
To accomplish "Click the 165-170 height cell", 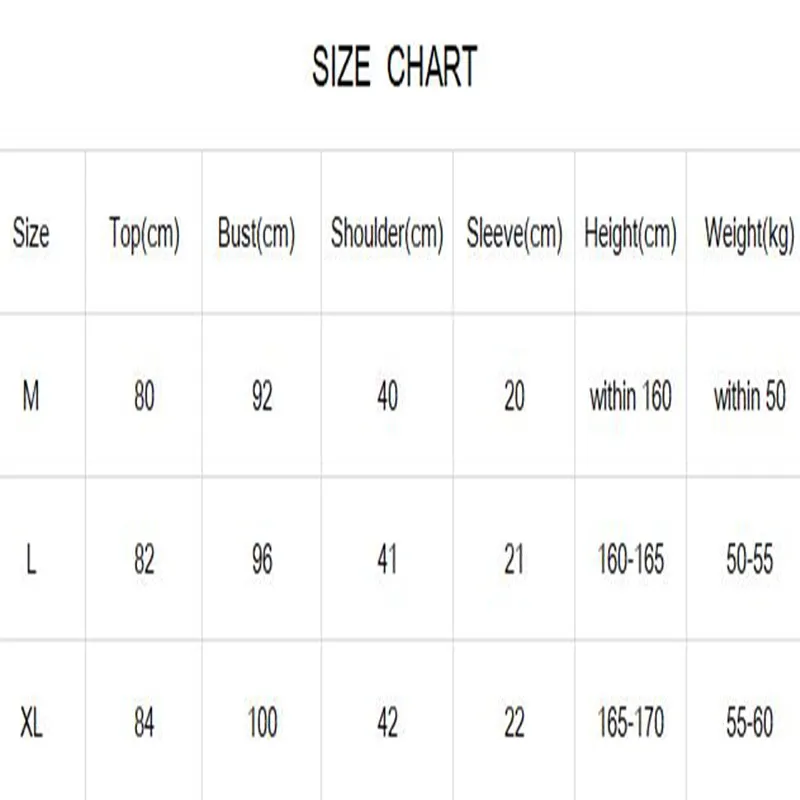I will [630, 723].
